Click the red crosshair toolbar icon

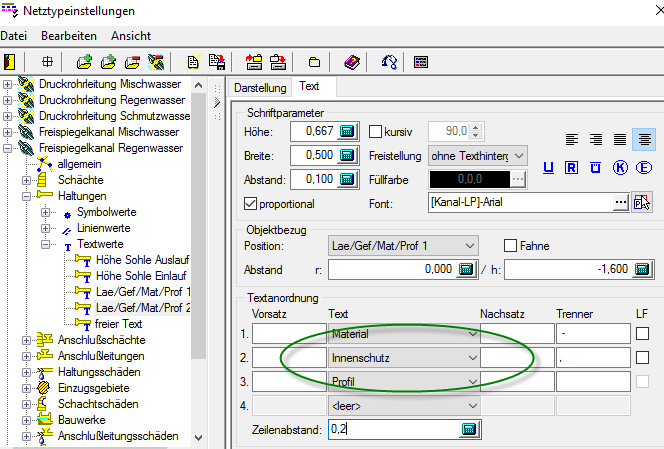(47, 62)
